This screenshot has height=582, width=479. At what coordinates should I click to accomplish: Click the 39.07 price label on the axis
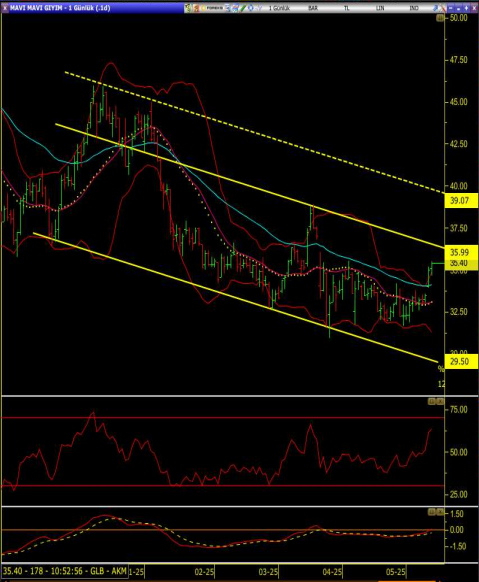[x=460, y=201]
